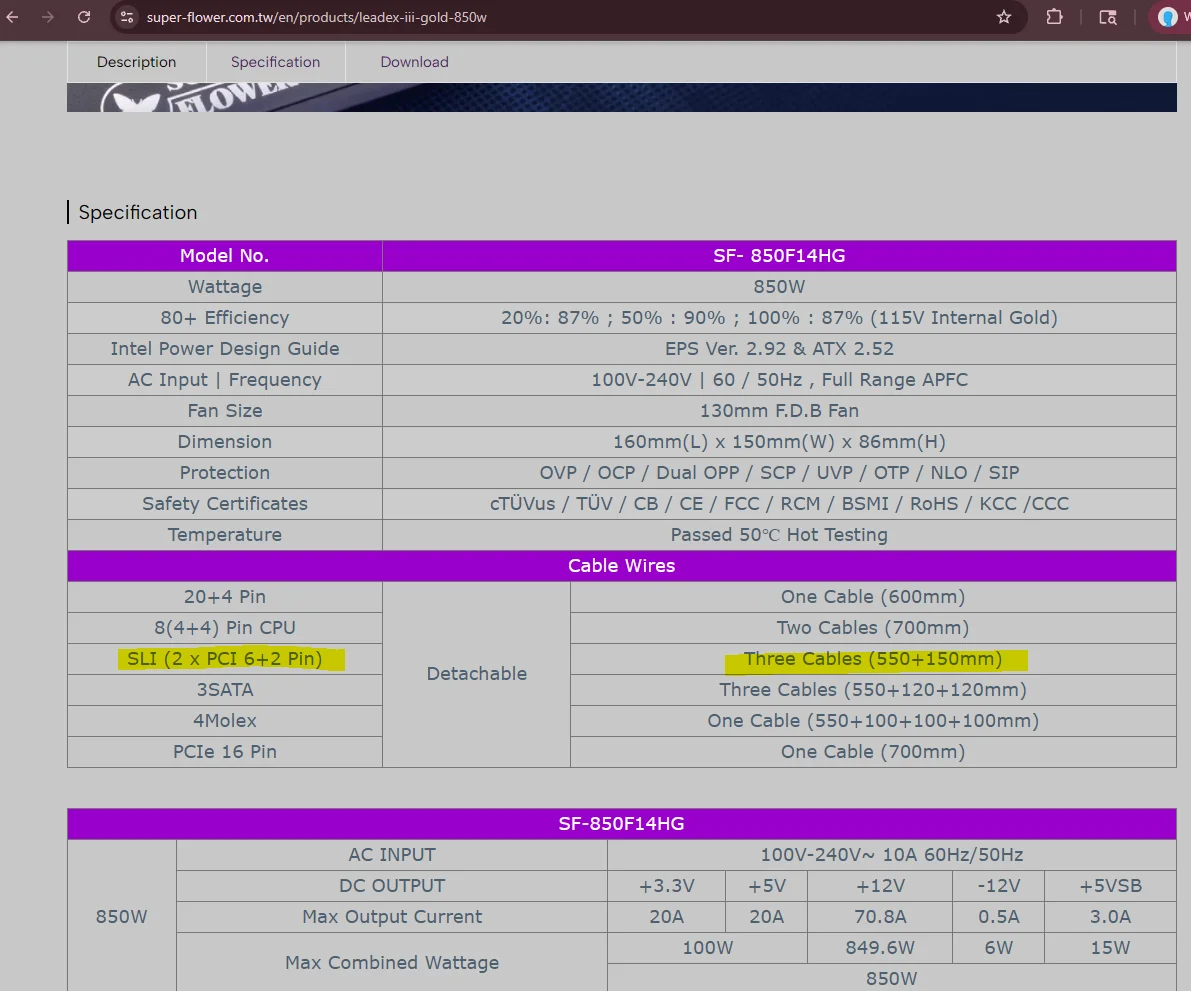This screenshot has height=991, width=1191.
Task: Click the '849.6W' combined wattage value
Action: point(880,948)
